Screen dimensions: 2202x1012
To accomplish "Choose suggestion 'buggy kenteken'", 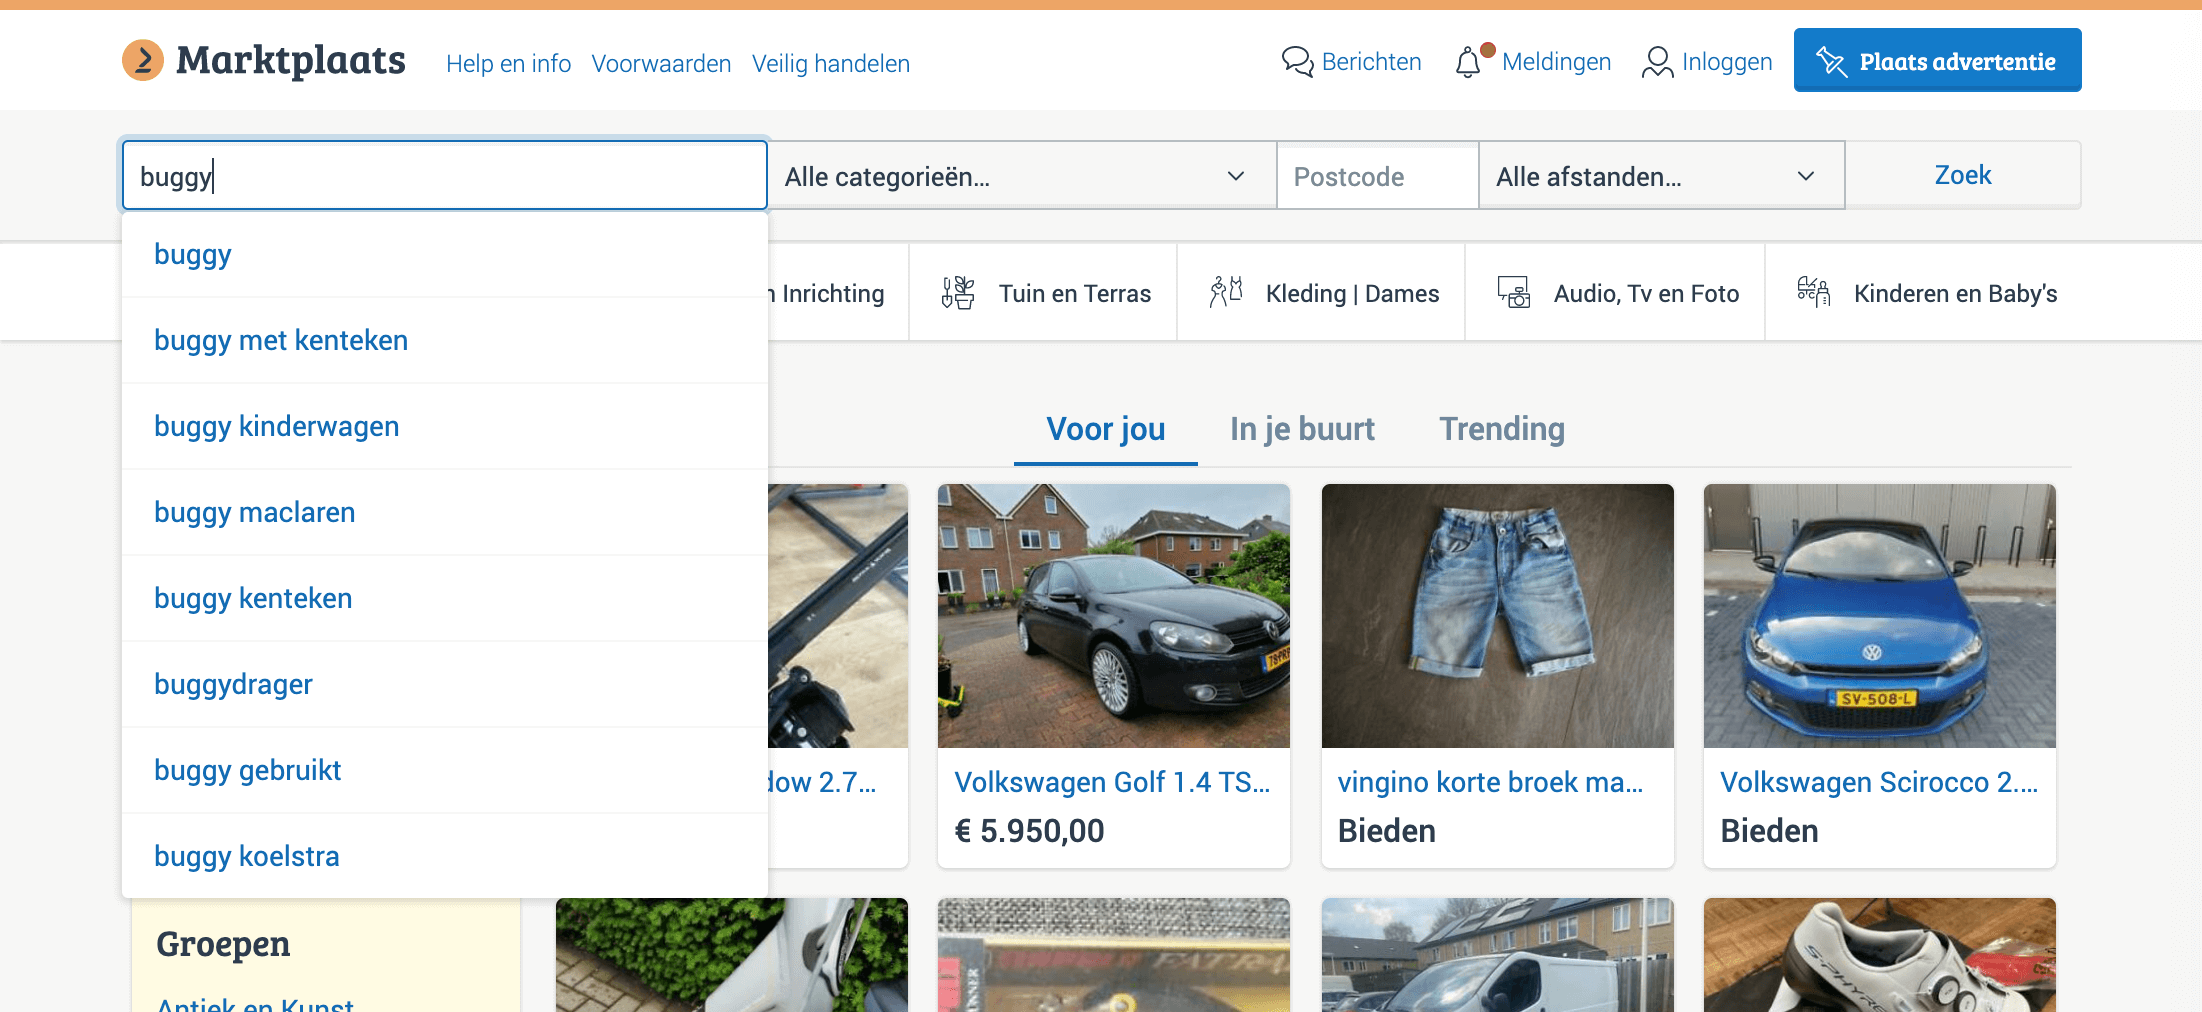I will 445,599.
